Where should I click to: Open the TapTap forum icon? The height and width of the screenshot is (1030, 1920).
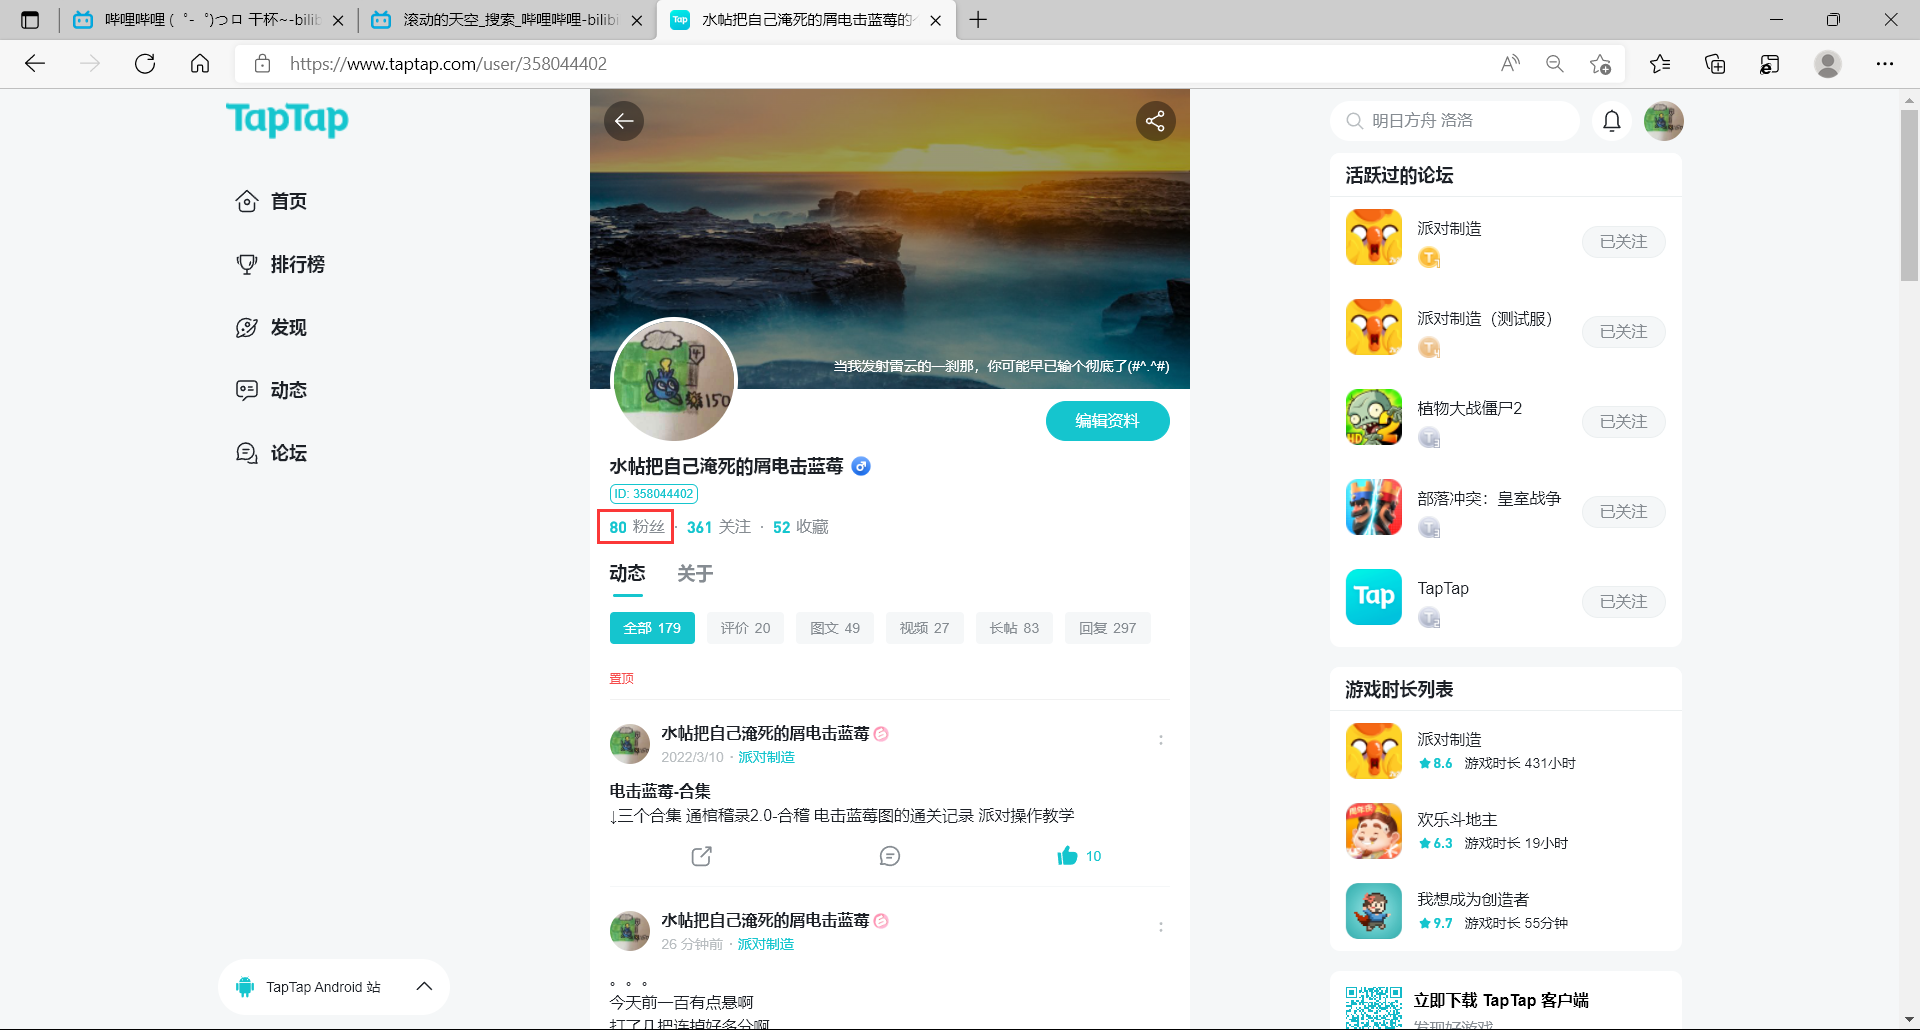tap(1374, 597)
